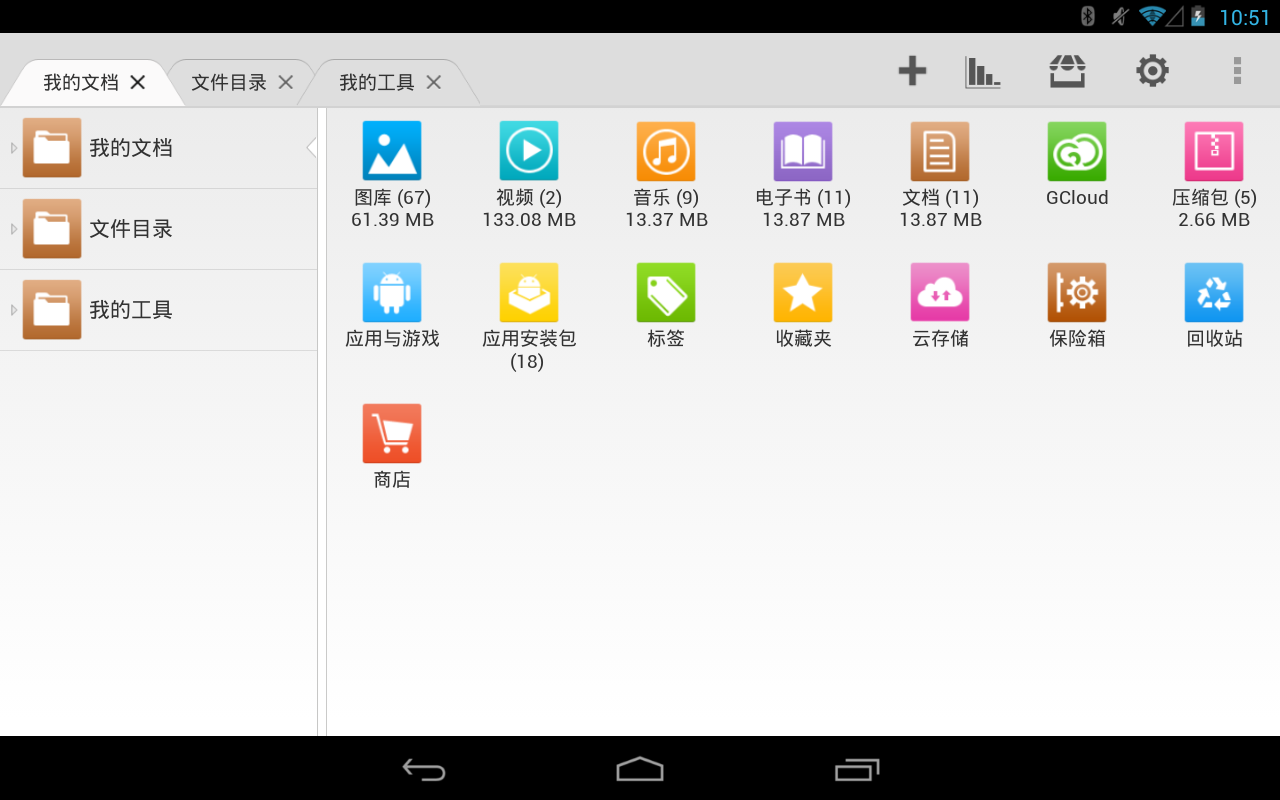1280x800 pixels.
Task: Open the 回收站 recycle bin icon
Action: (1214, 292)
